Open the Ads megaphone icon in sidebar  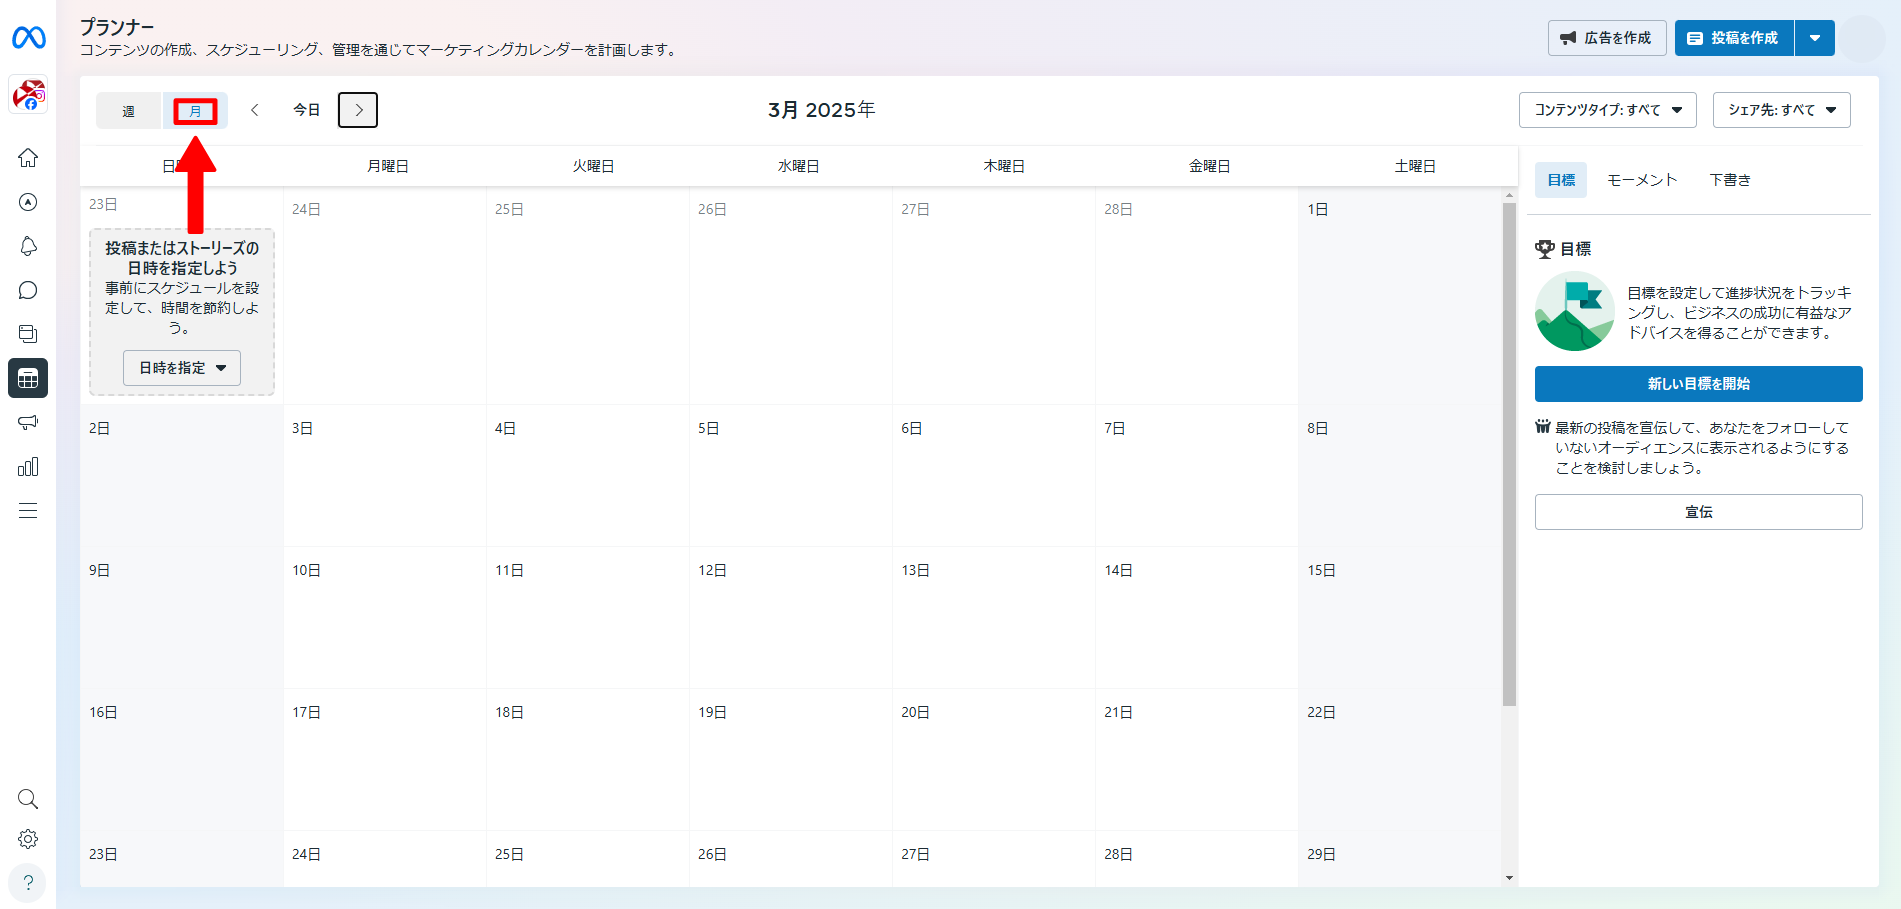tap(28, 422)
